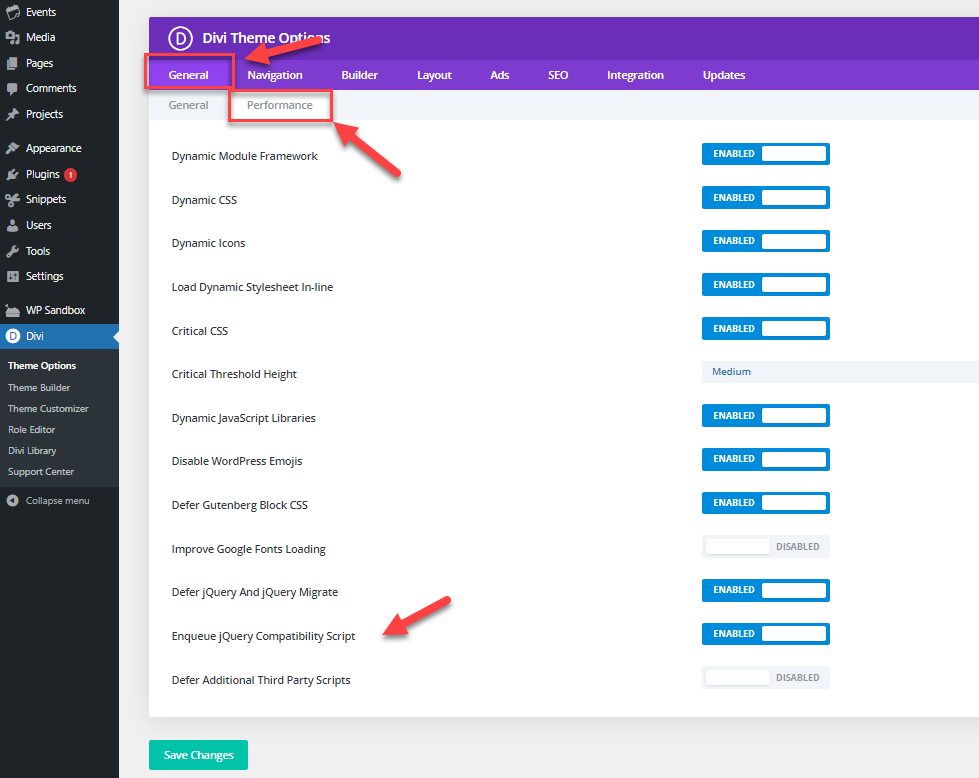
Task: Go to the Integration tab
Action: tap(635, 75)
